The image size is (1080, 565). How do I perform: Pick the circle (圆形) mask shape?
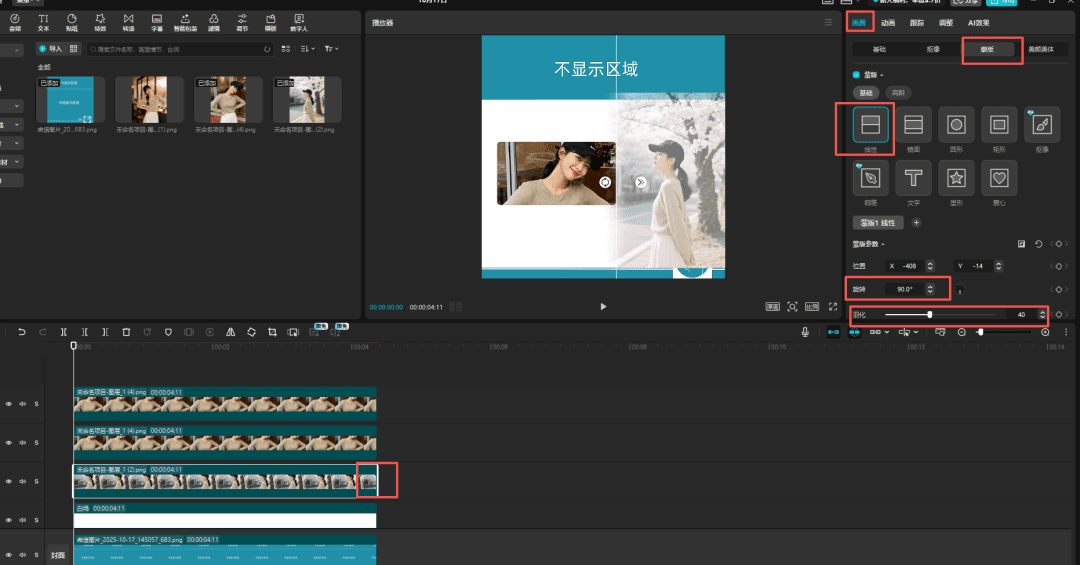(956, 125)
